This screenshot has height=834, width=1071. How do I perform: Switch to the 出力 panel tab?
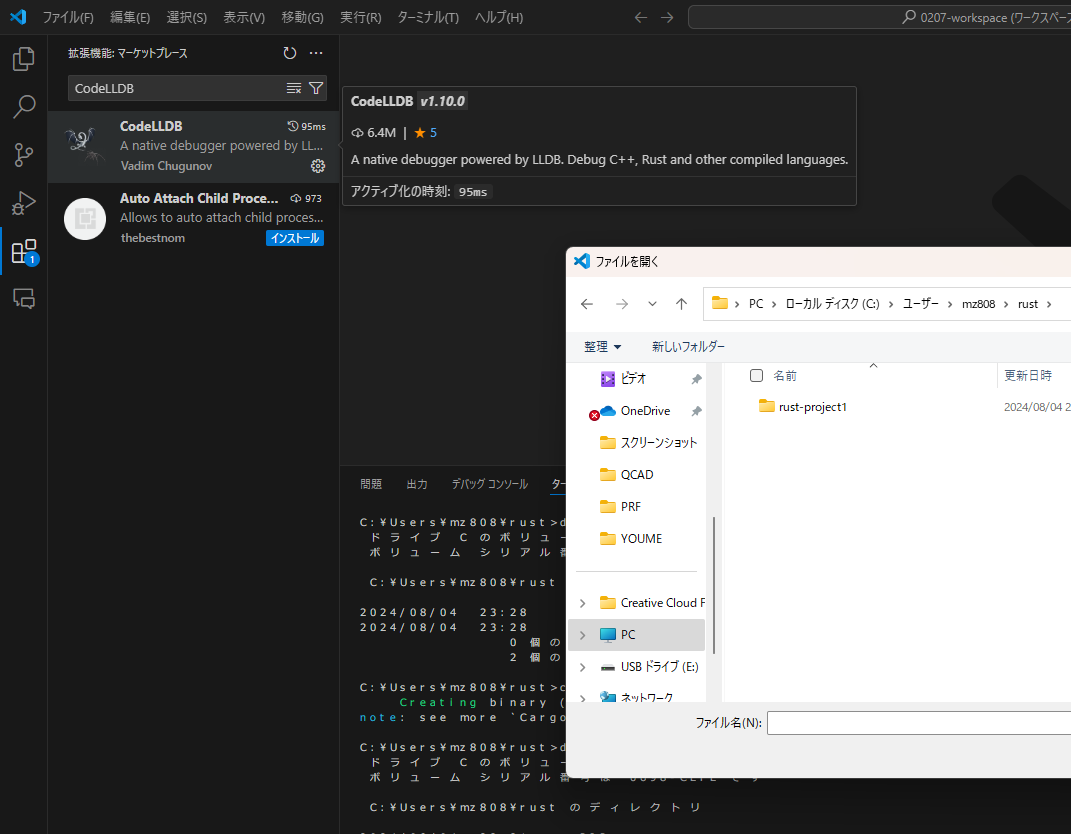coord(417,484)
